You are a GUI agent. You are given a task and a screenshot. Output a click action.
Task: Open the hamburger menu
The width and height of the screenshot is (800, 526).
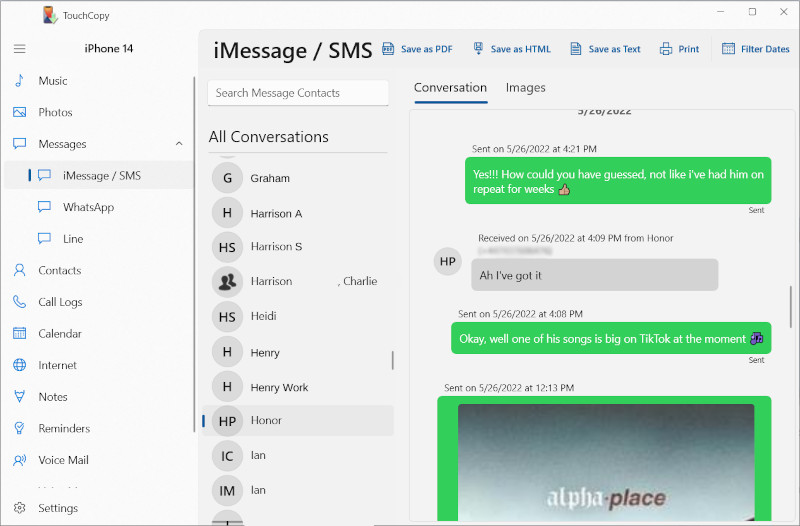click(19, 49)
